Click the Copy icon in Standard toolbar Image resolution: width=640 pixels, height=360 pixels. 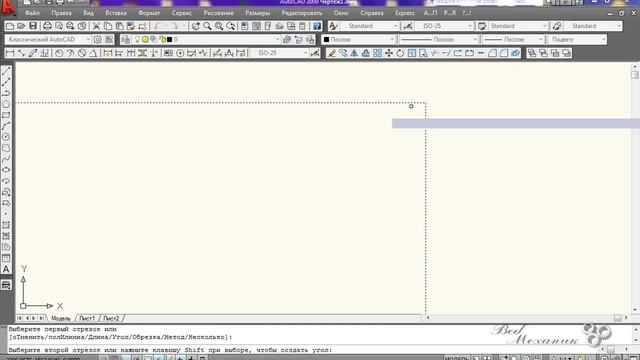(x=108, y=26)
